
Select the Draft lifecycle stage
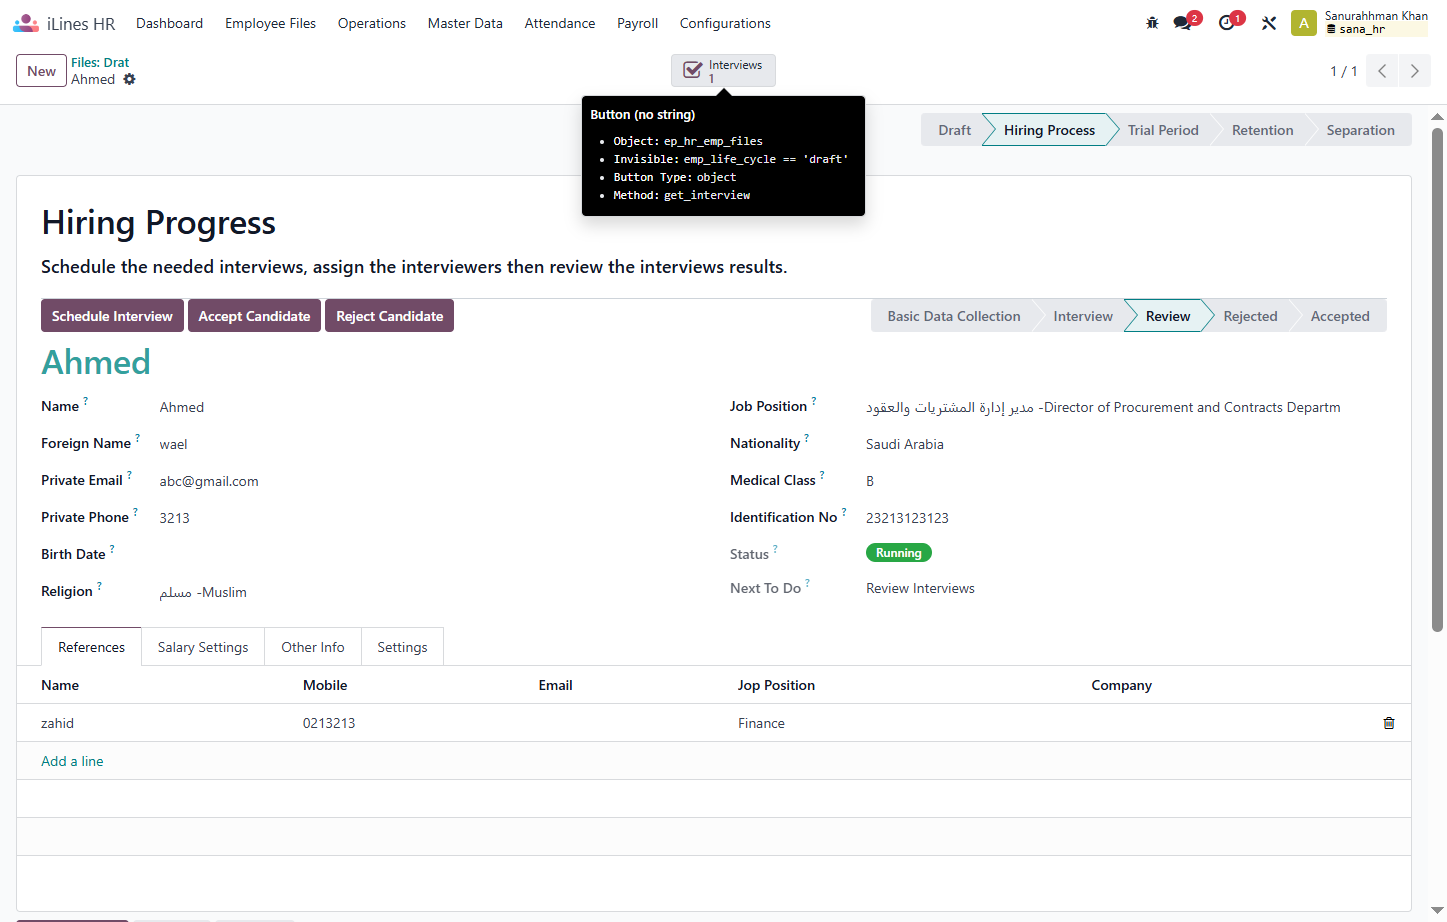954,130
